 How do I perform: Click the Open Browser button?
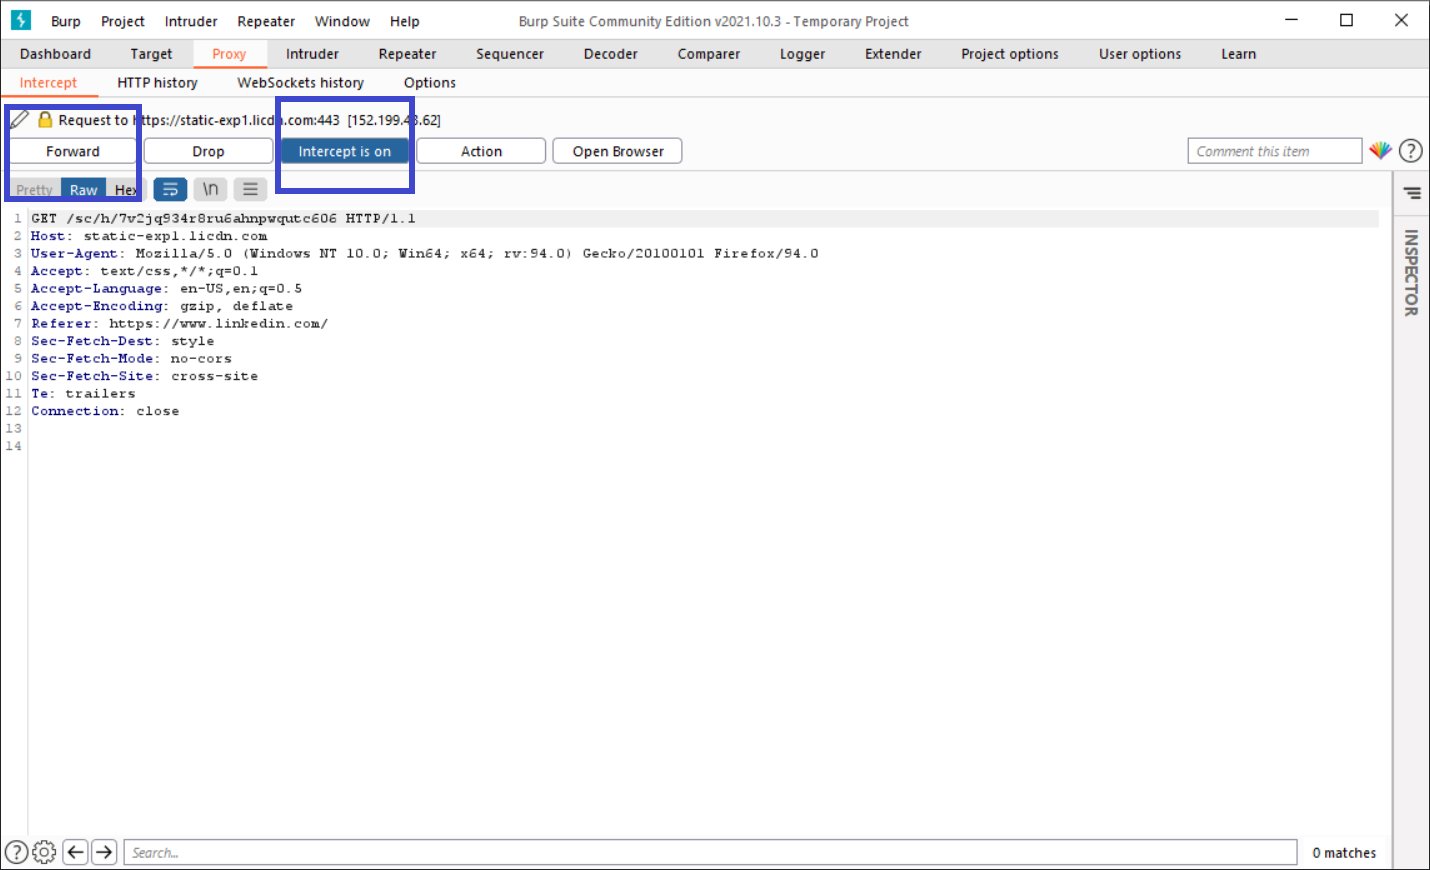(x=617, y=151)
